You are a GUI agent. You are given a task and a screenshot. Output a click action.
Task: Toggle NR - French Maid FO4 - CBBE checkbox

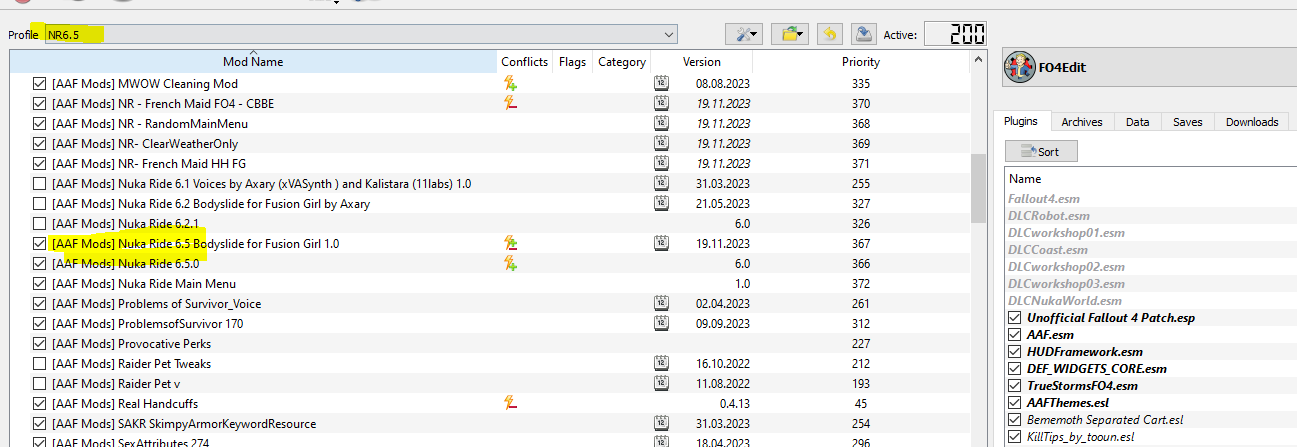(40, 103)
